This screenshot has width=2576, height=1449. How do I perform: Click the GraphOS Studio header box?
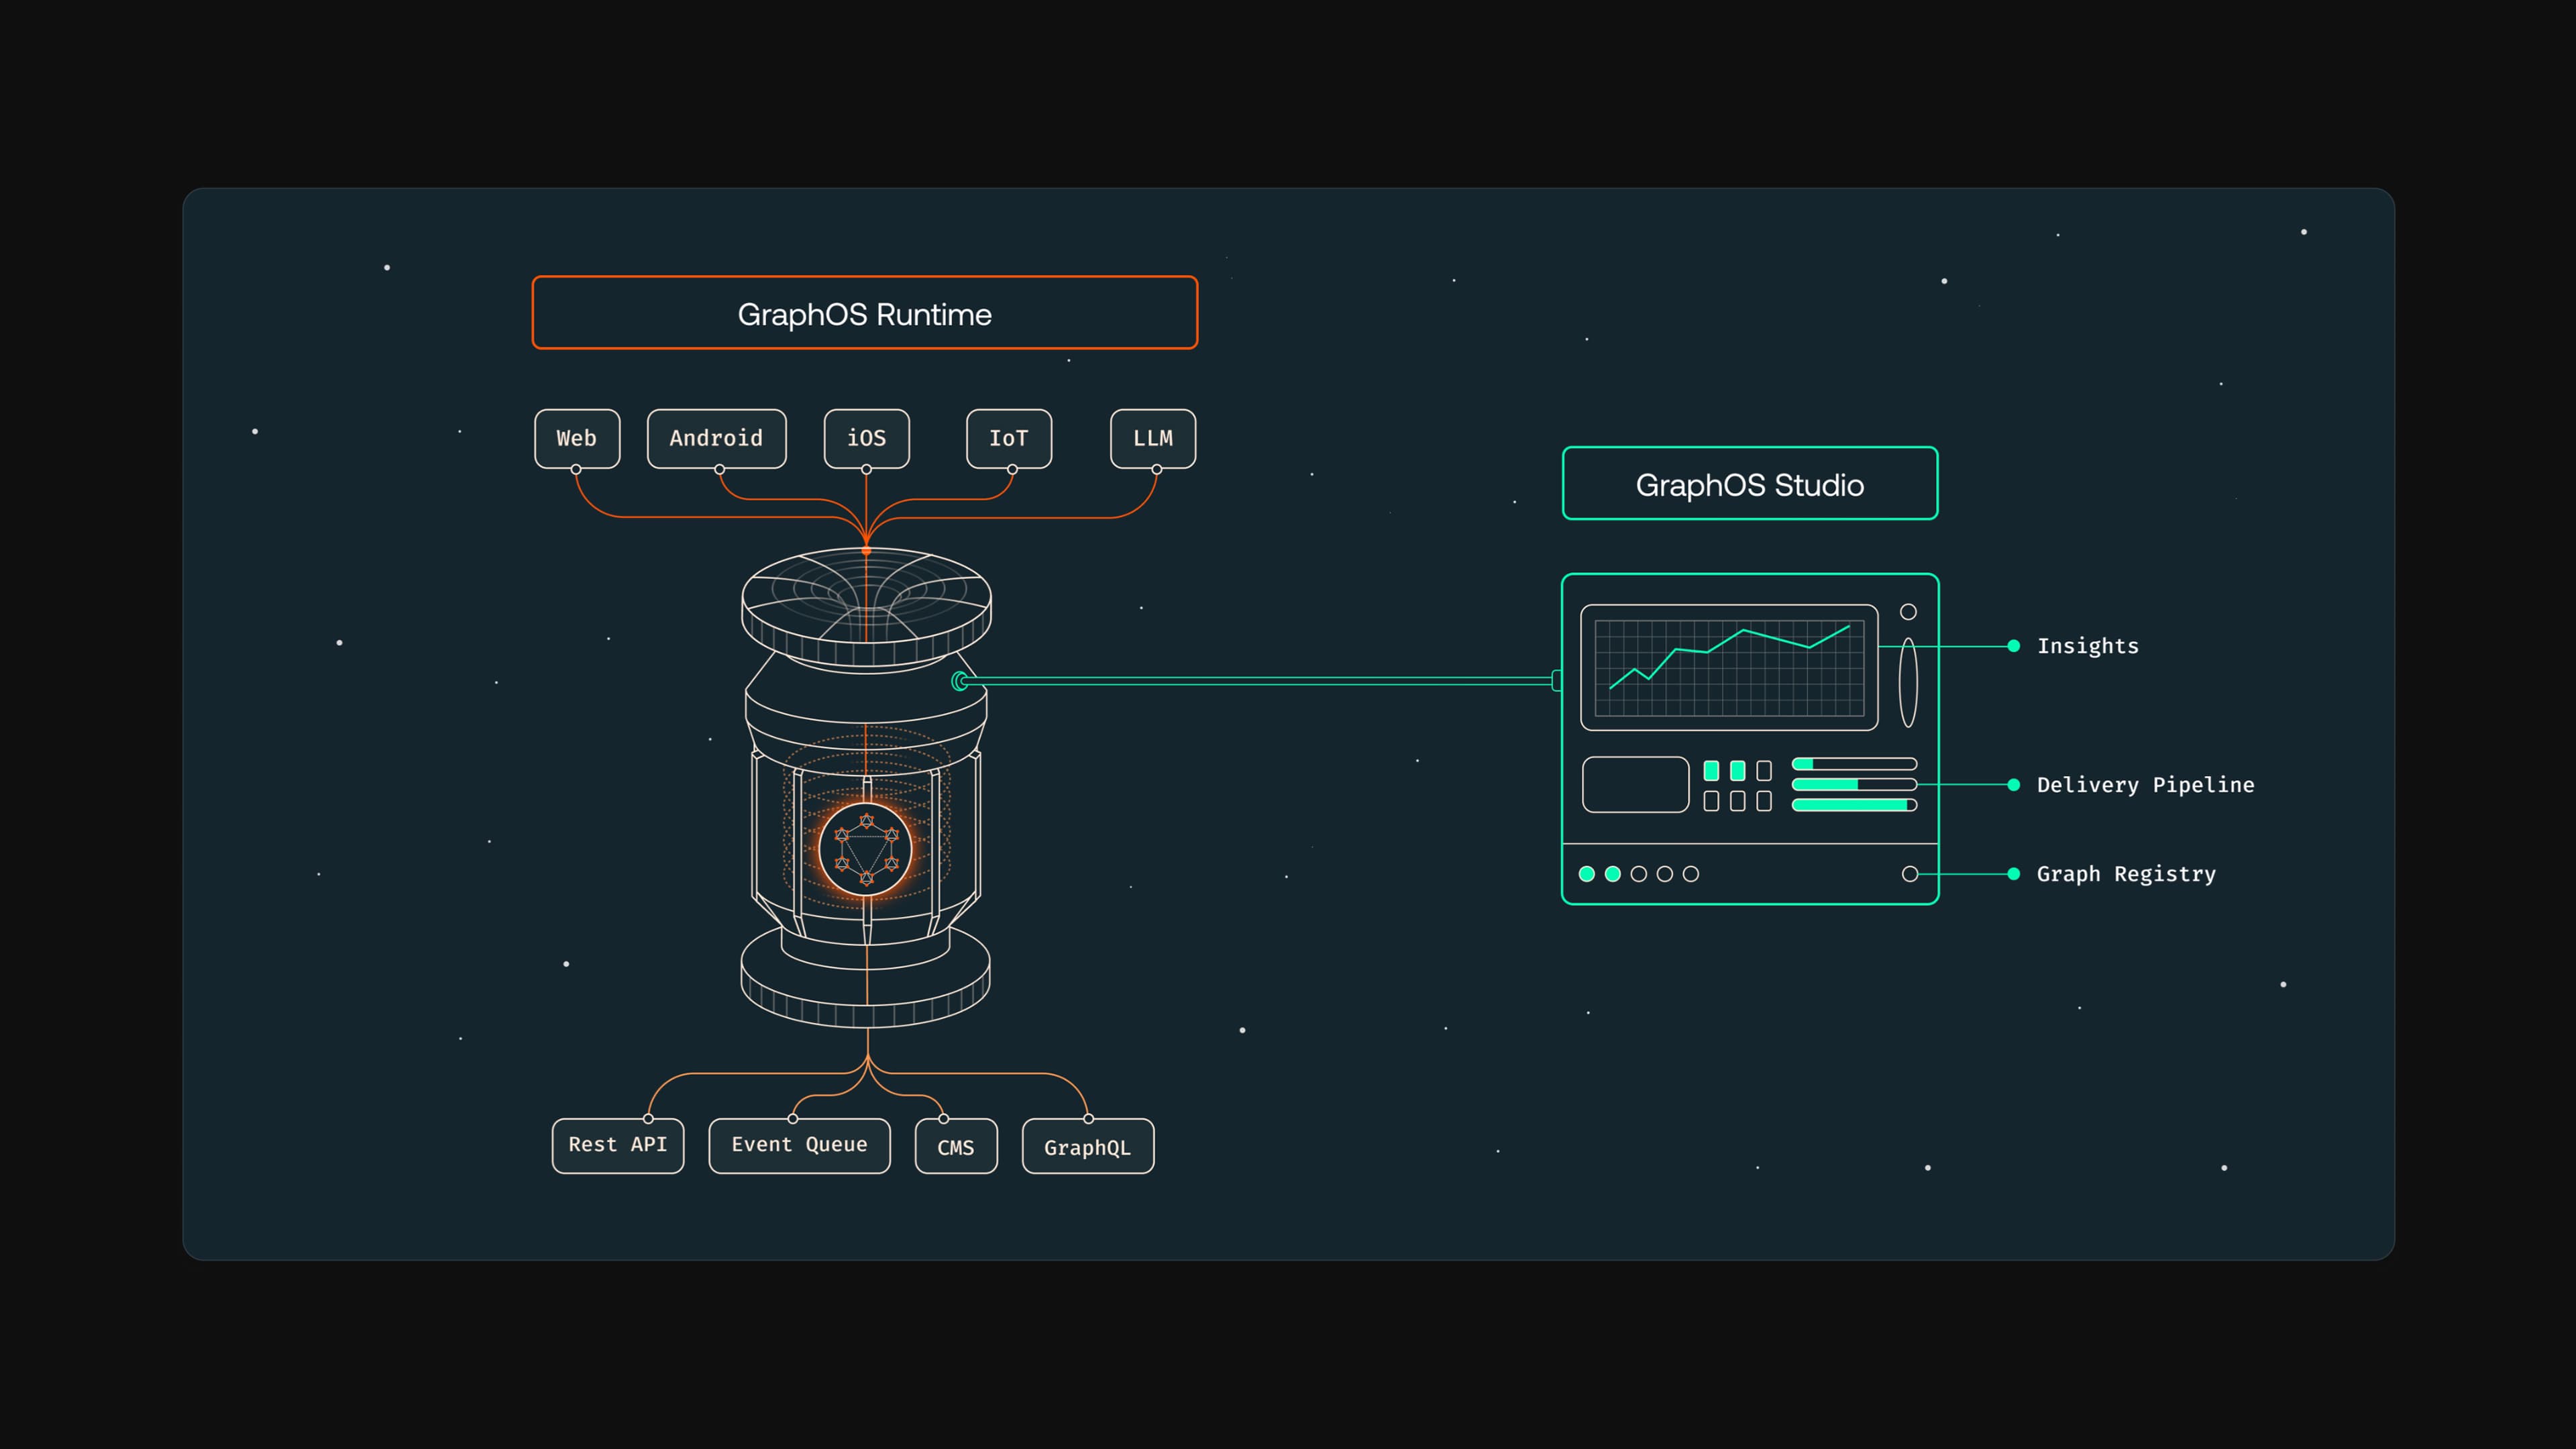click(1750, 484)
